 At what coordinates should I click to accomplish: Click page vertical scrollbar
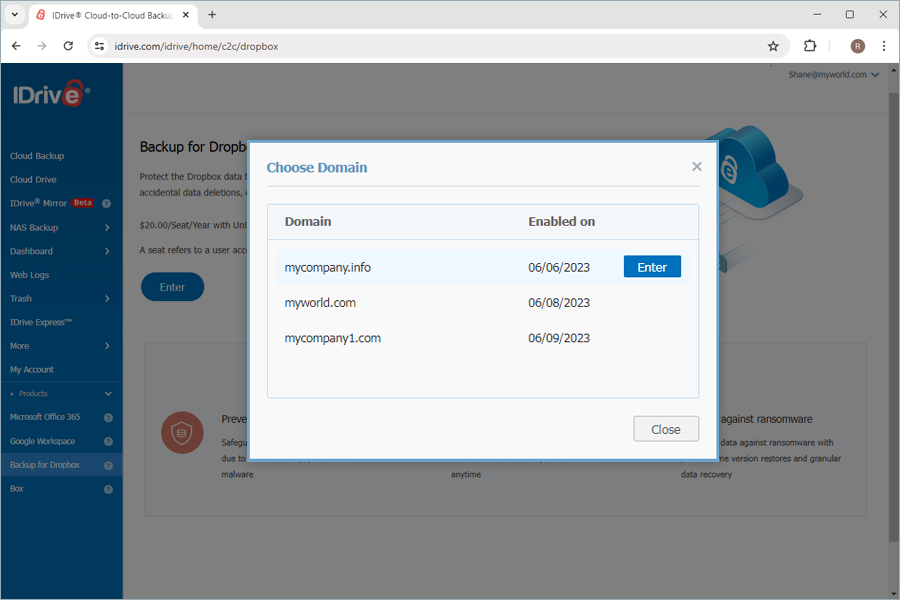click(x=894, y=316)
